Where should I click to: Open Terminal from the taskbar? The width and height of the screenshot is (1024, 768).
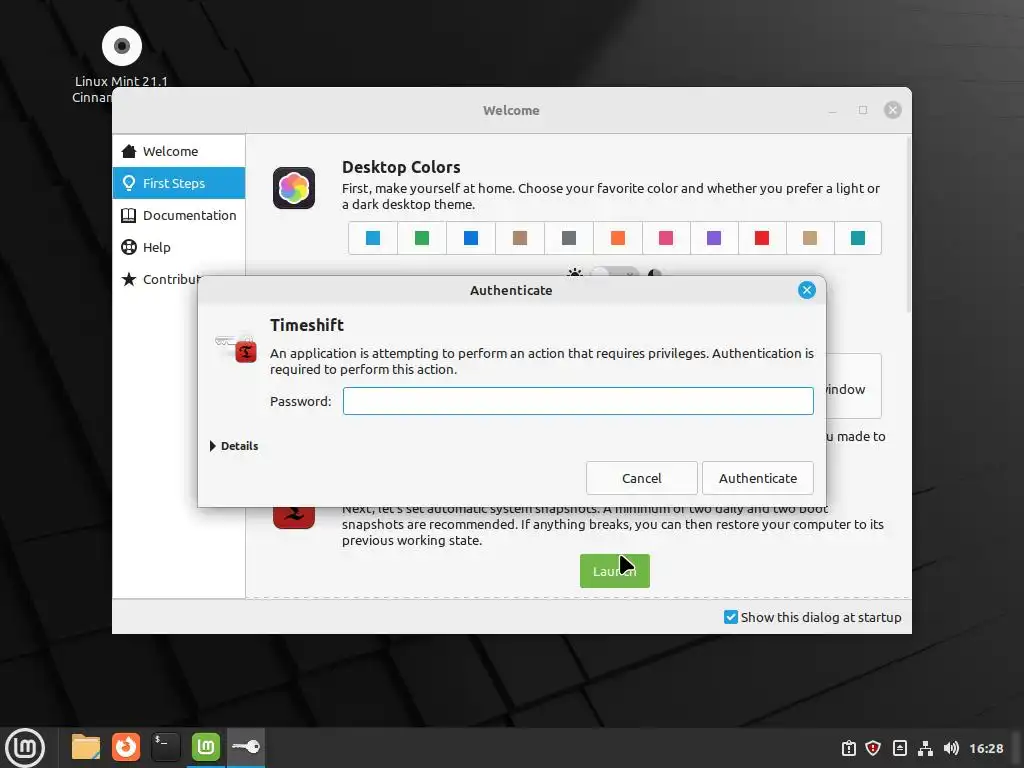pos(165,747)
